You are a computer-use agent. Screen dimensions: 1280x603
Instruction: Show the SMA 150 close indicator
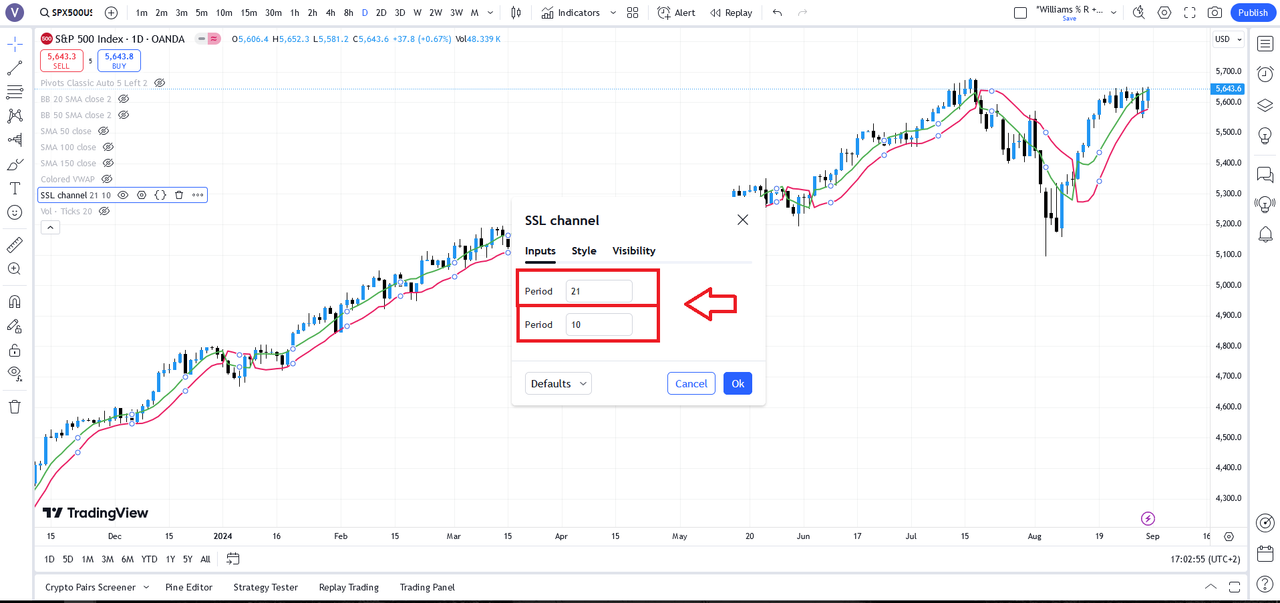pyautogui.click(x=108, y=163)
